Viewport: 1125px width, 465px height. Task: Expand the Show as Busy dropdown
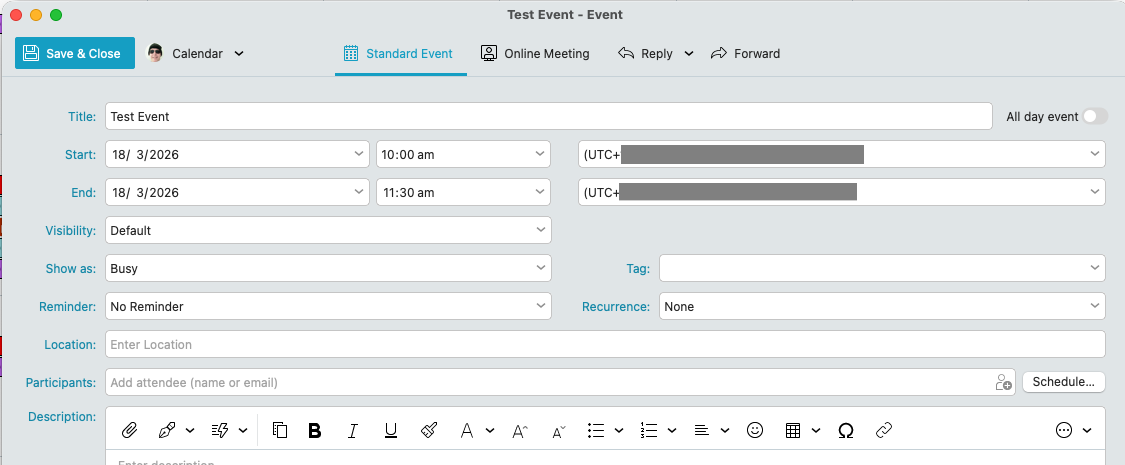(x=328, y=269)
